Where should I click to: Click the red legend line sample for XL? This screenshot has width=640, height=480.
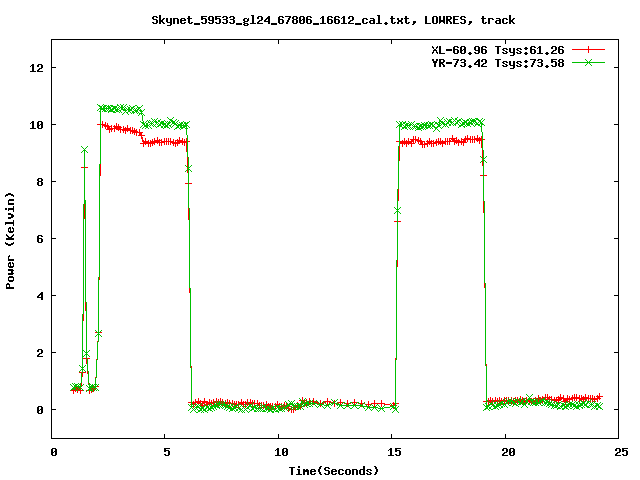(x=588, y=50)
